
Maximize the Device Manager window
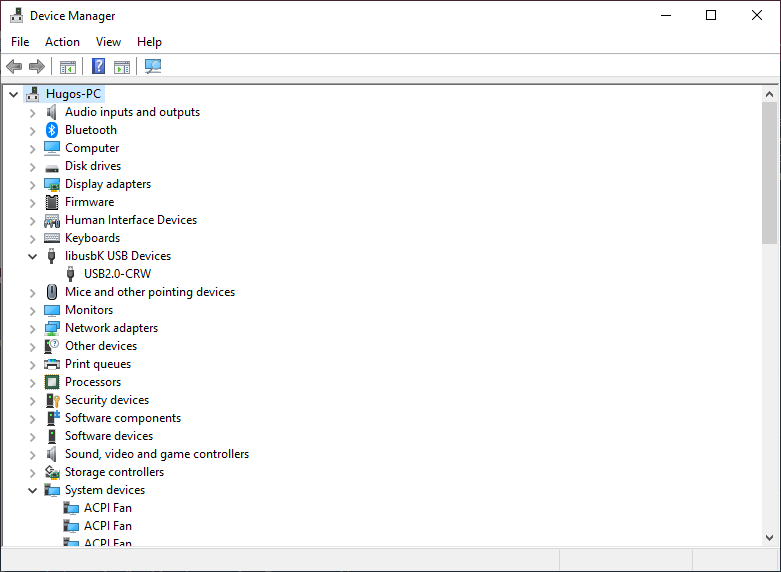[x=711, y=15]
